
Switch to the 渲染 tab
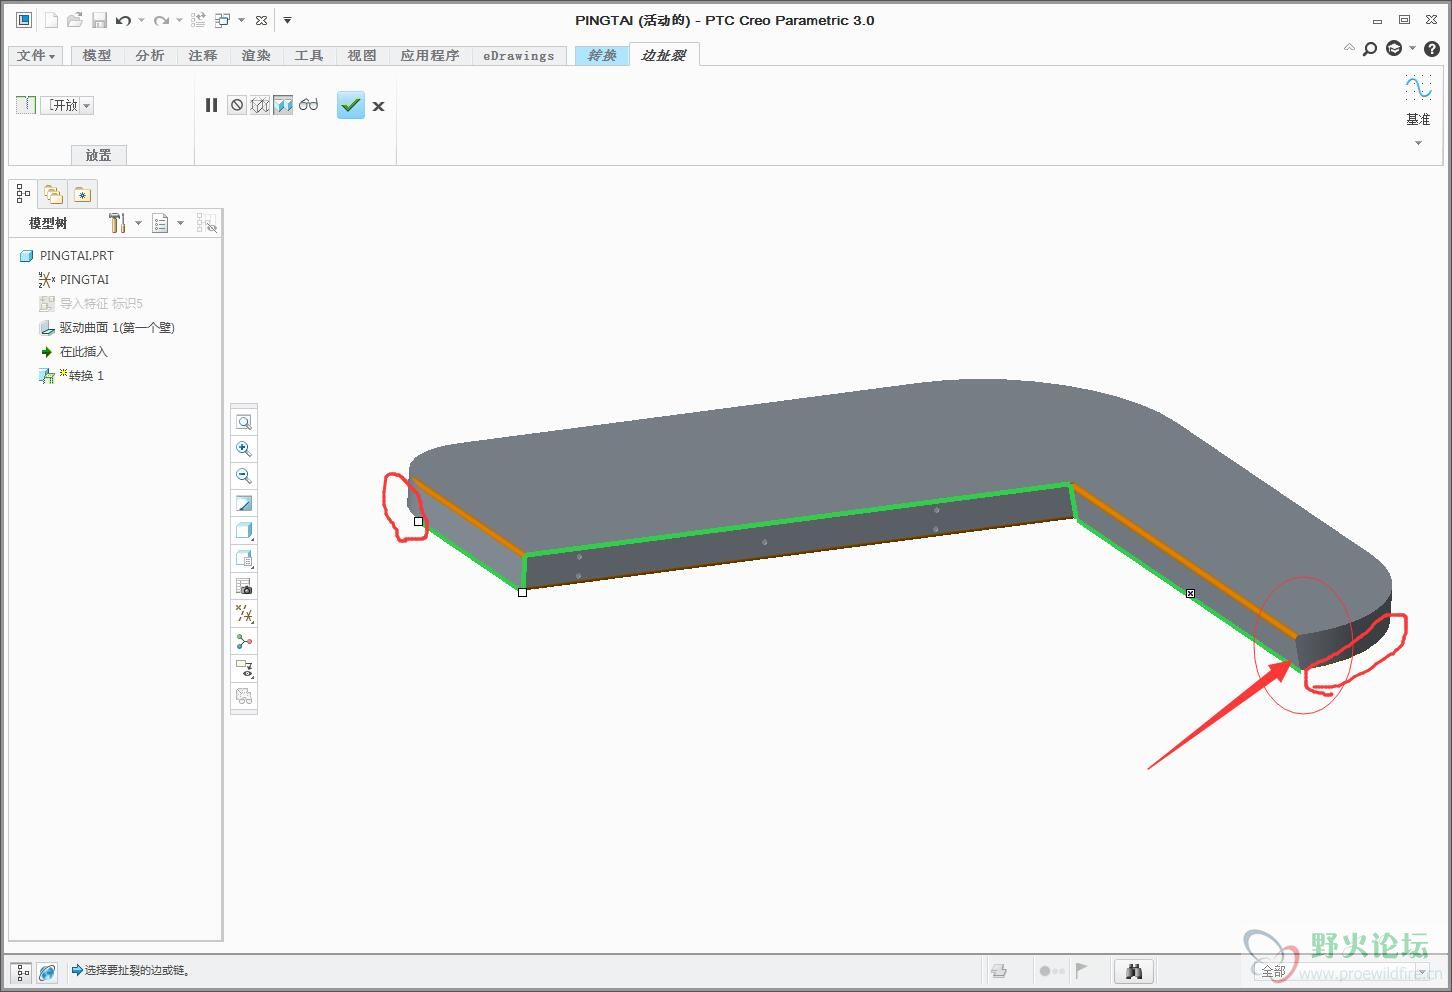coord(256,56)
